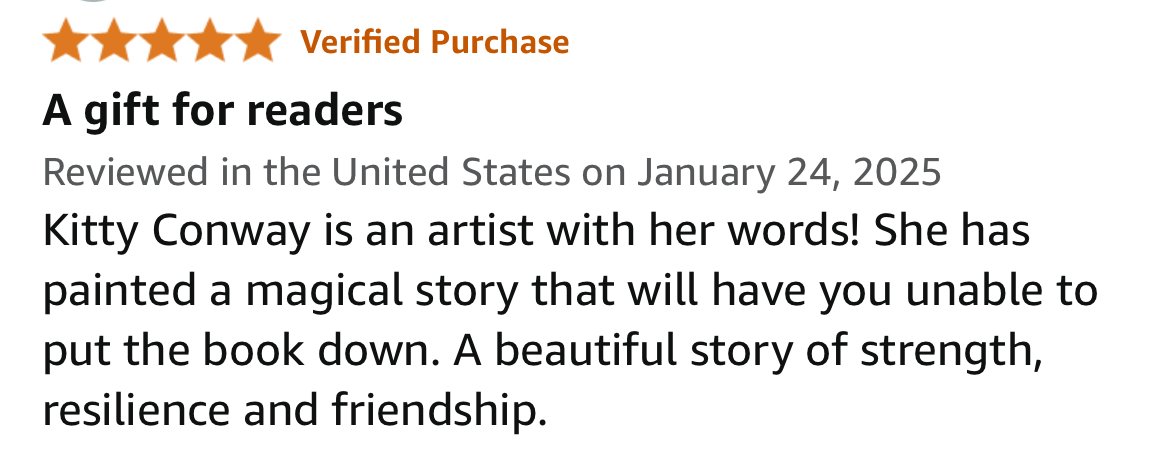The image size is (1170, 457).
Task: Click the January 24, 2025 date text
Action: [789, 172]
